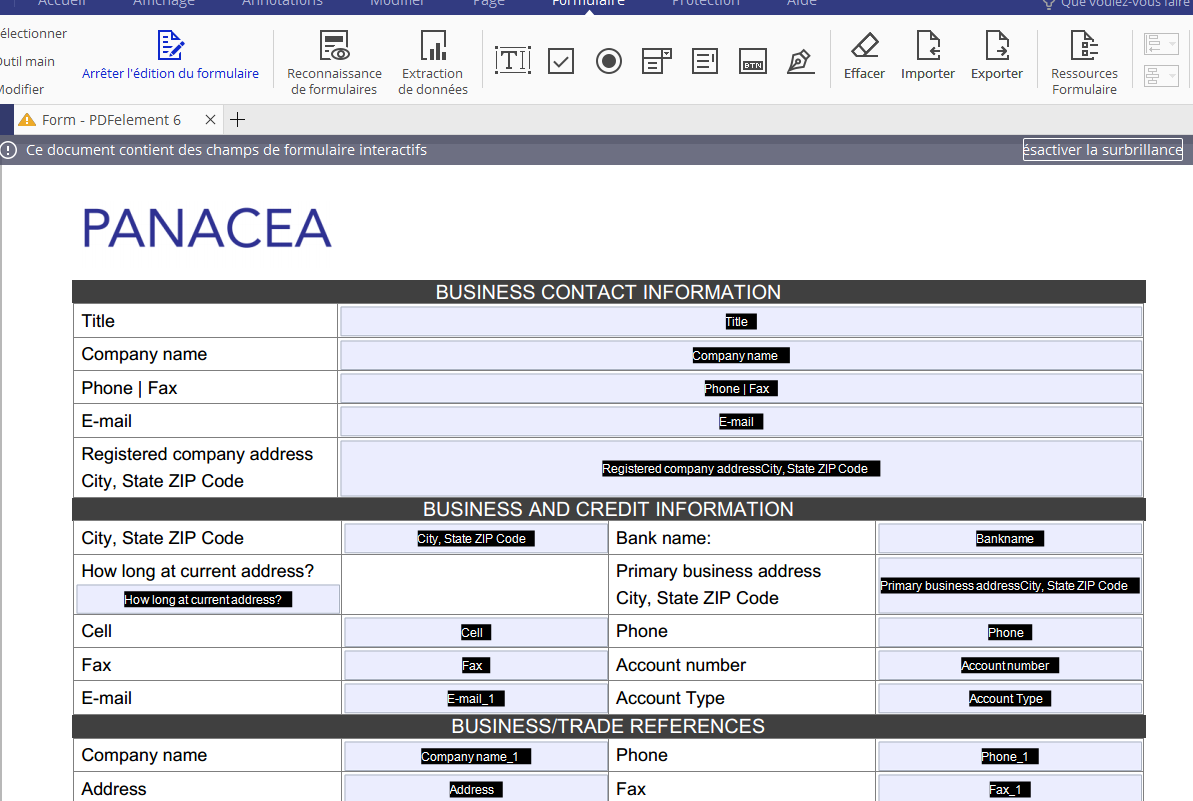Select the checkbox field tool

tap(561, 61)
